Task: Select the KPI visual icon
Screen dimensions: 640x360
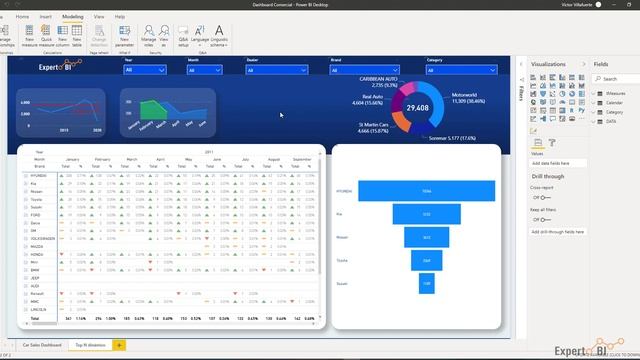Action: point(533,110)
